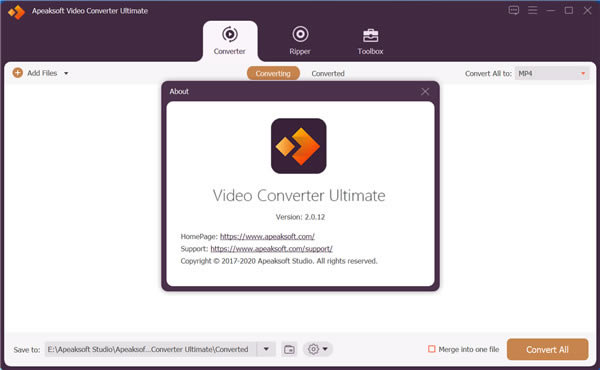Close the About dialog

425,91
